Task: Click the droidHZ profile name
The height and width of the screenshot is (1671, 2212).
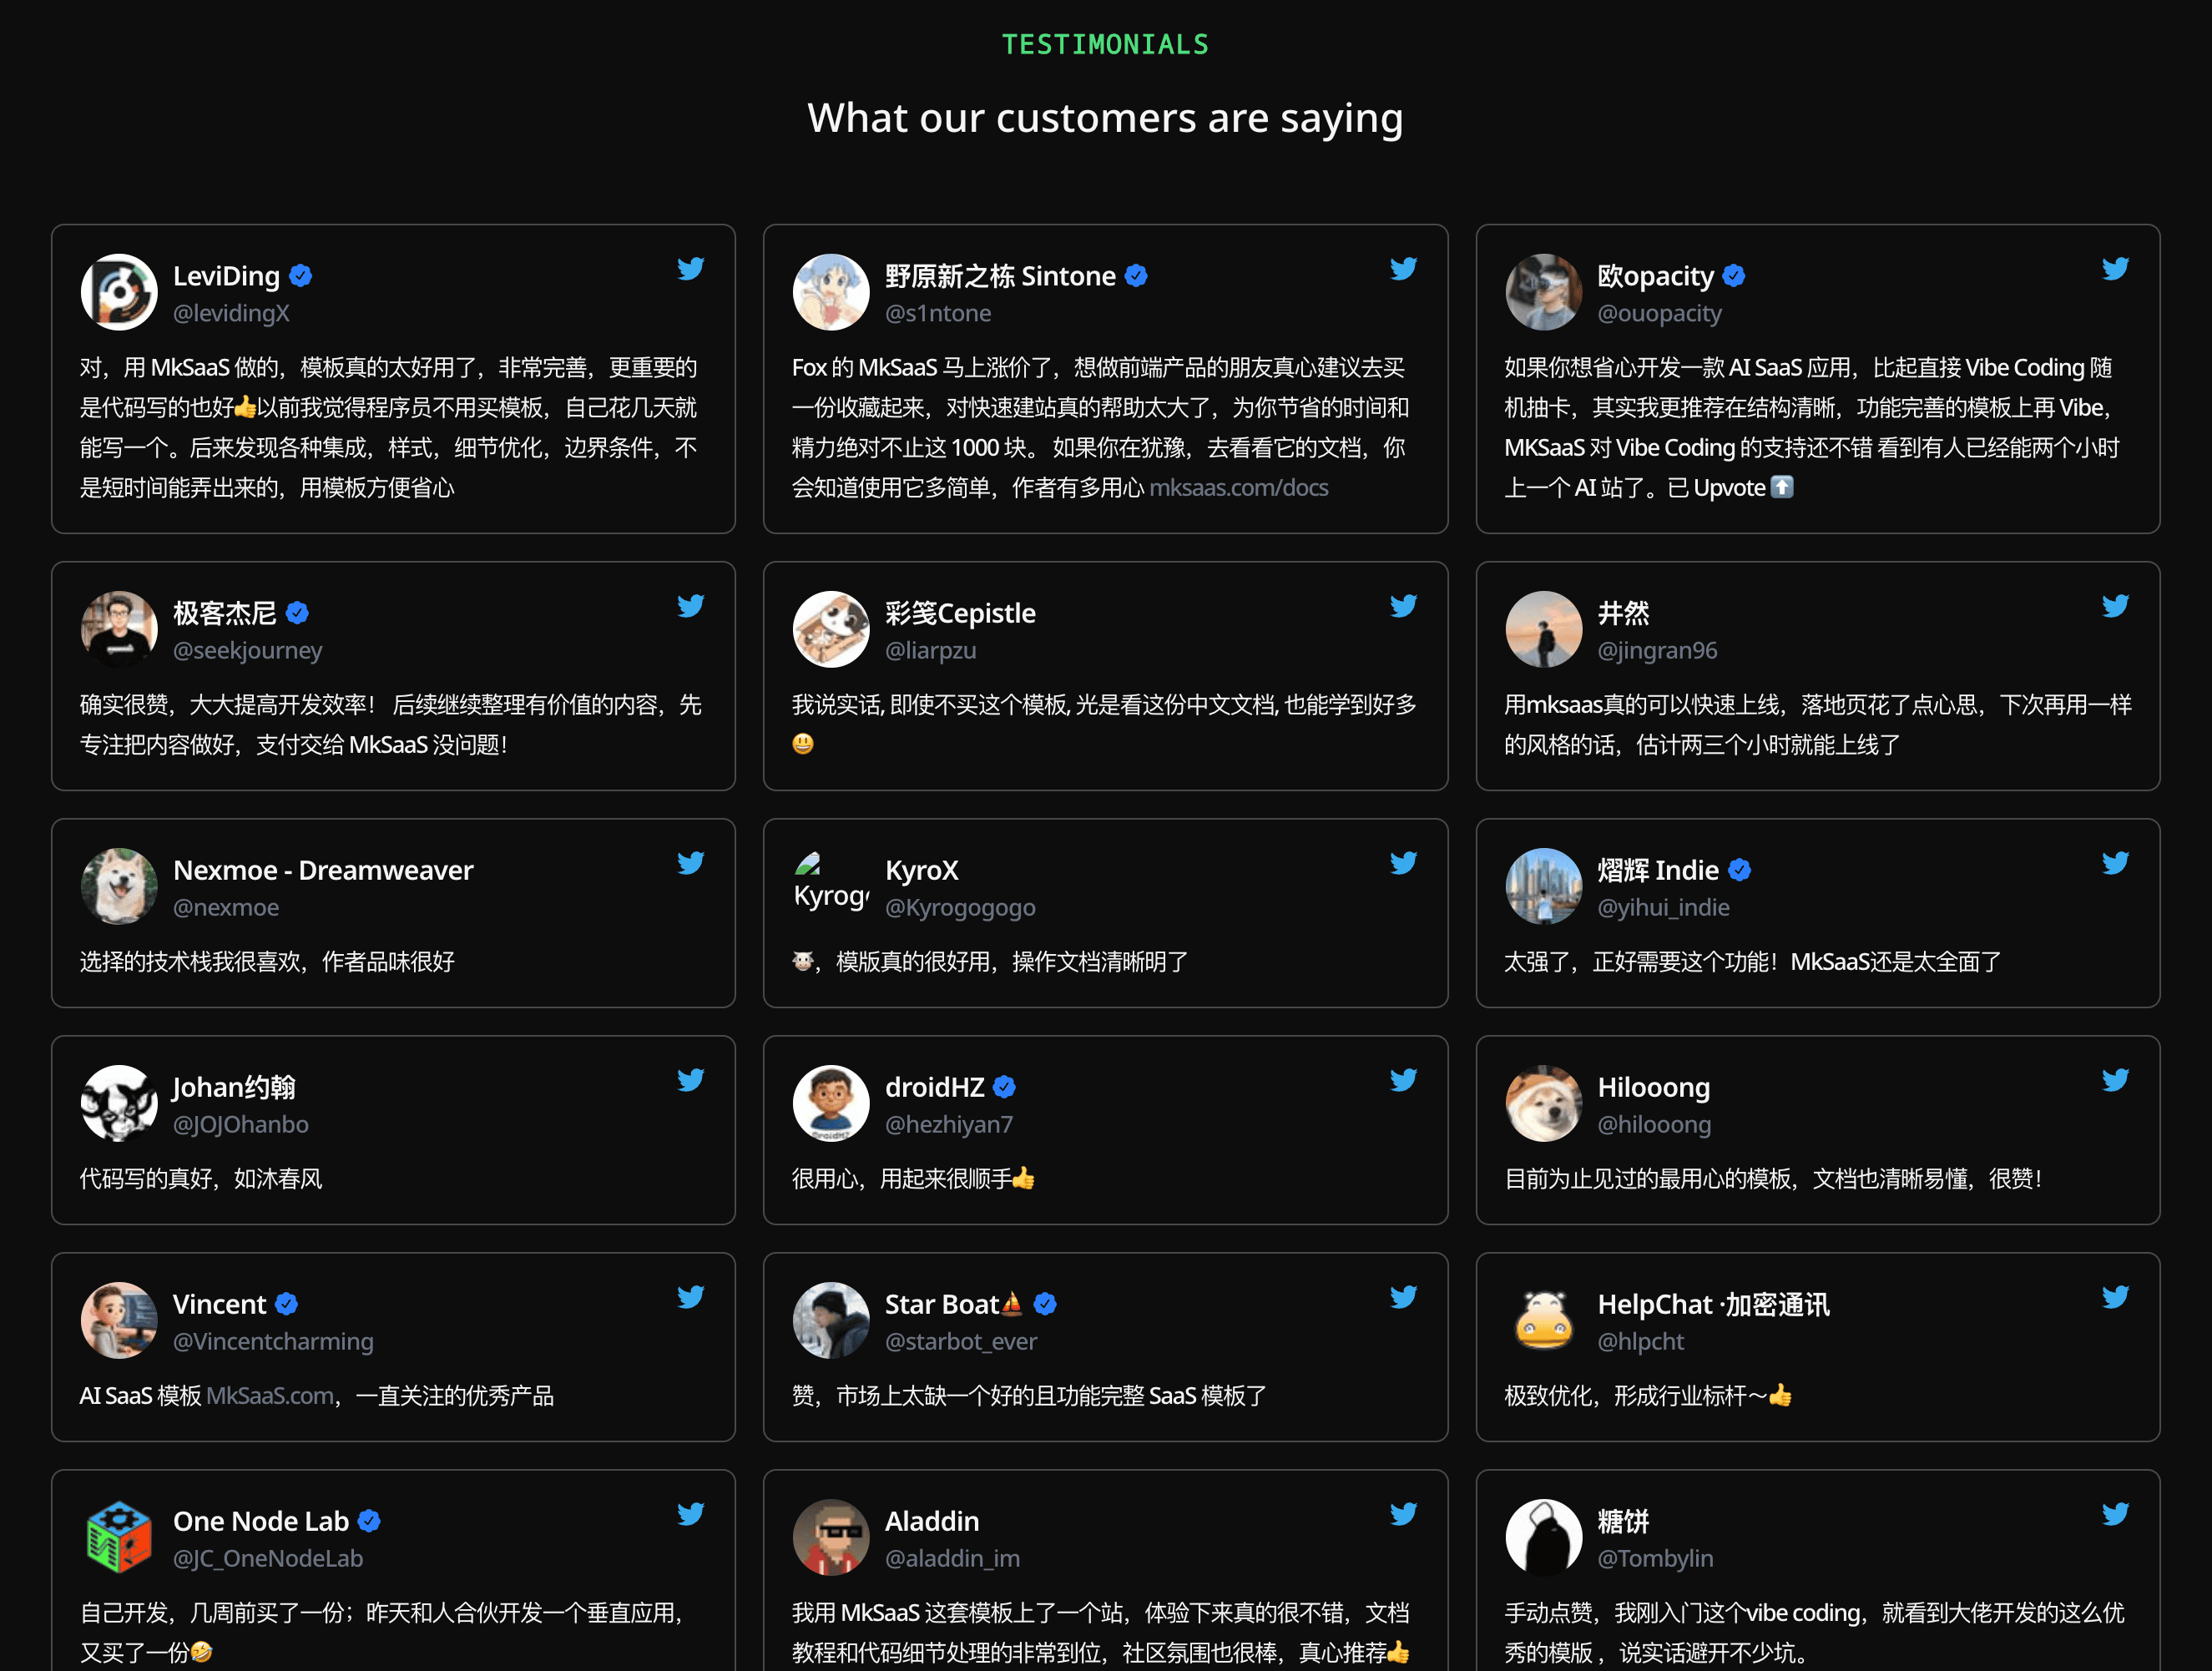Action: tap(934, 1087)
